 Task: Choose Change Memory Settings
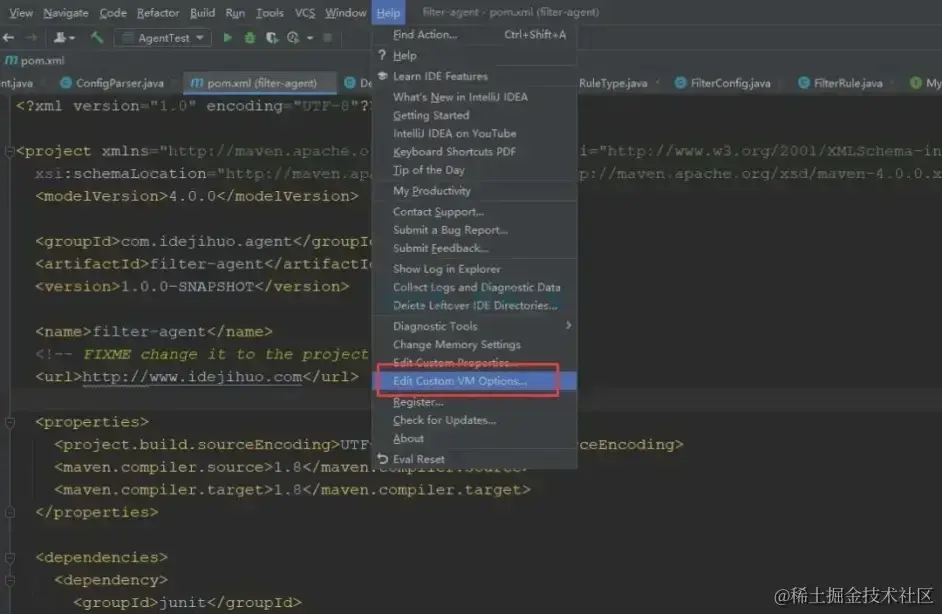pos(475,345)
